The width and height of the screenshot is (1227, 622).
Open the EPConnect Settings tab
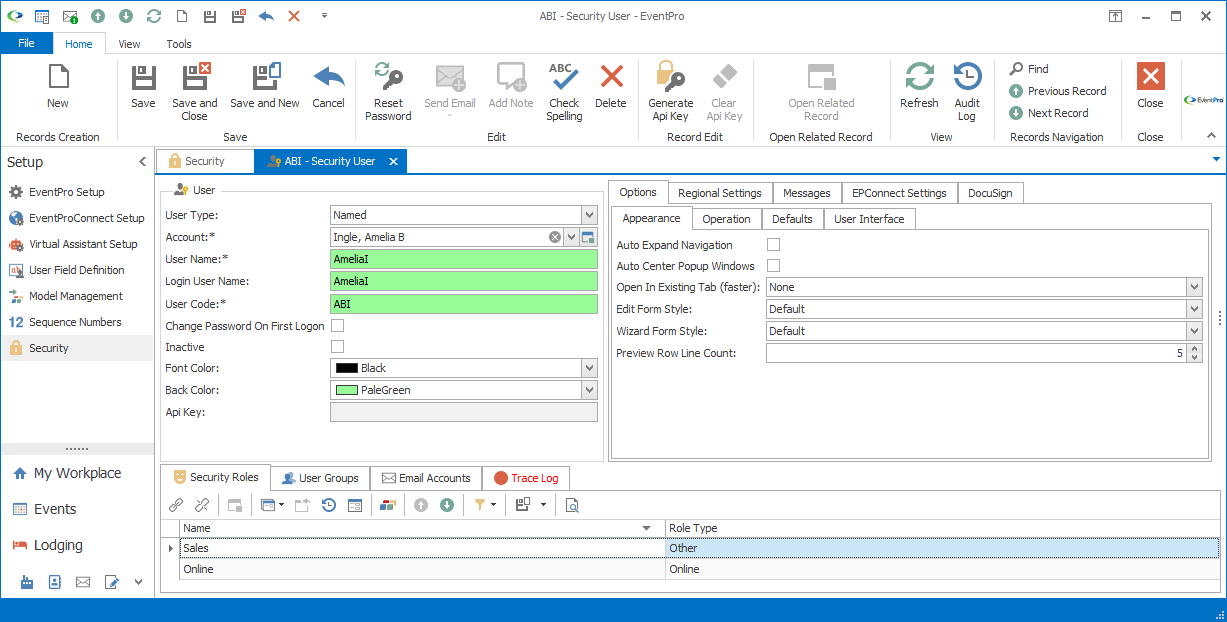coord(899,193)
